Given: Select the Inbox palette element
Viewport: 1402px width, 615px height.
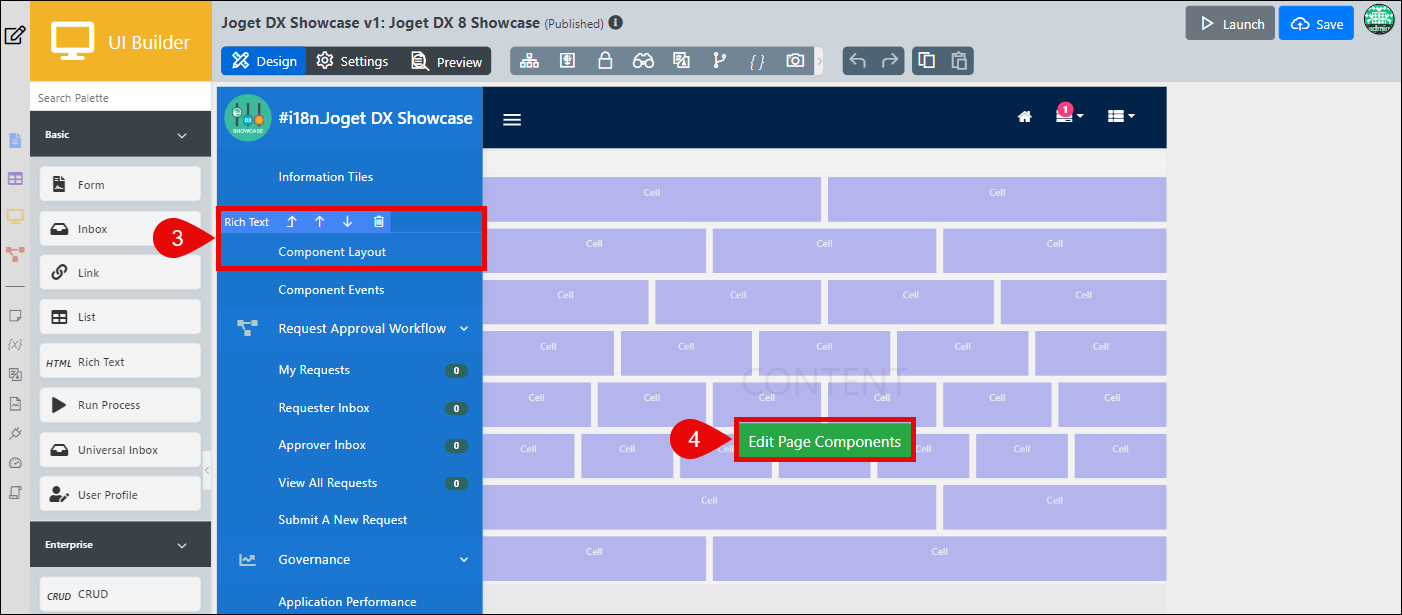Looking at the screenshot, I should [x=120, y=229].
